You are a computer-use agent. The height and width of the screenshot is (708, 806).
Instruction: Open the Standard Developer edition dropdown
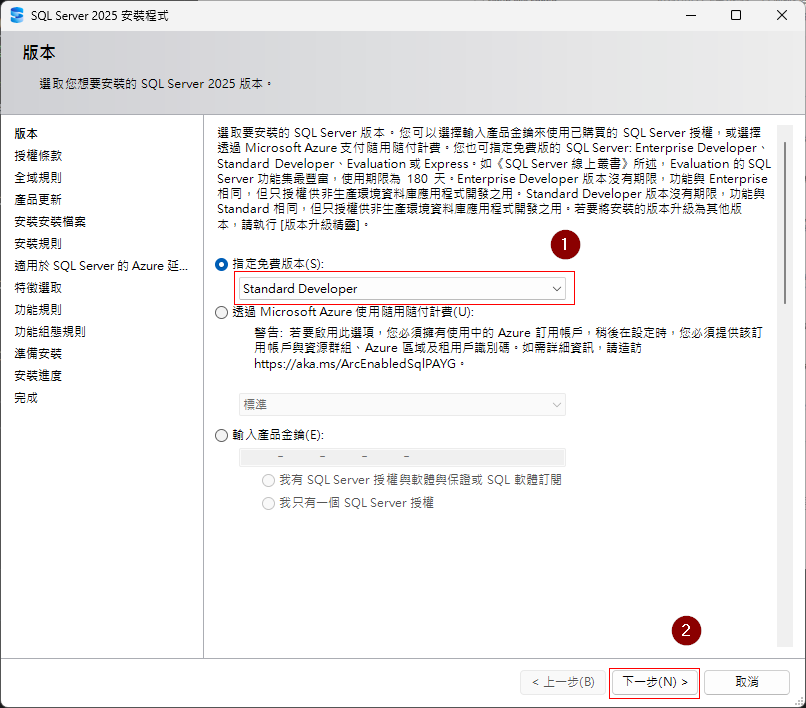(x=402, y=288)
